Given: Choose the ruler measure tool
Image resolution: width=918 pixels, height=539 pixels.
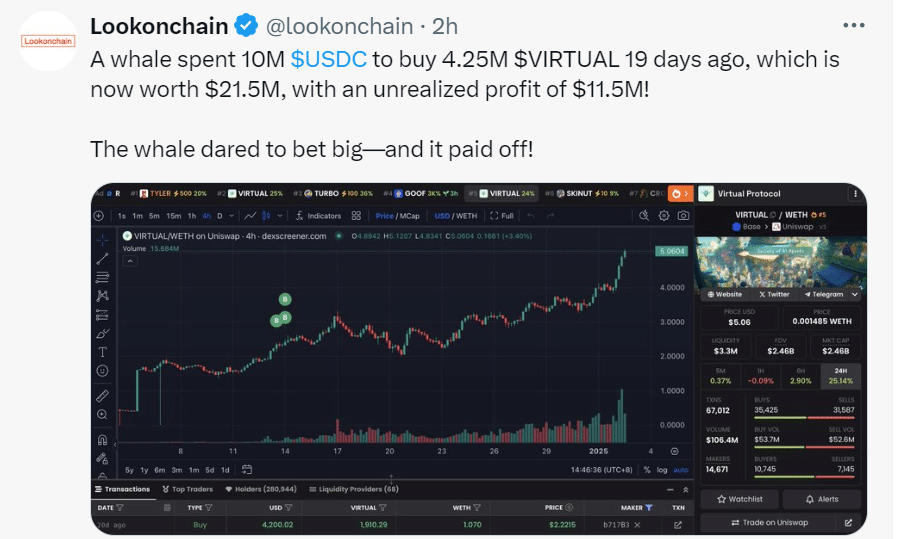Looking at the screenshot, I should (102, 395).
